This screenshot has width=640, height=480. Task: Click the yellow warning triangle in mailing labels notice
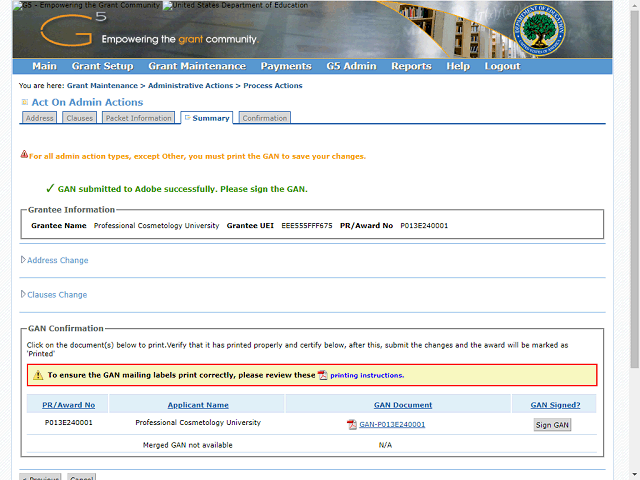pos(38,375)
